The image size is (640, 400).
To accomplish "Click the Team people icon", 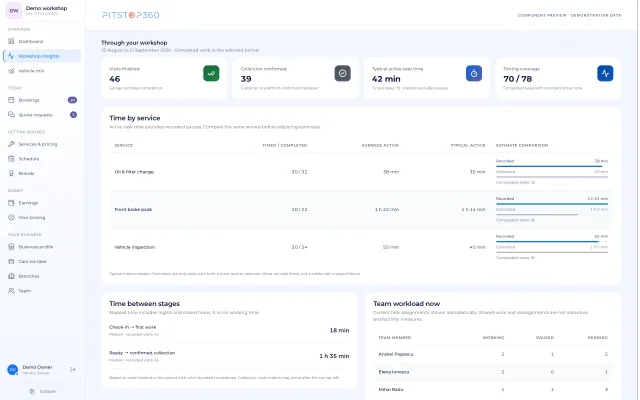I will pos(11,291).
